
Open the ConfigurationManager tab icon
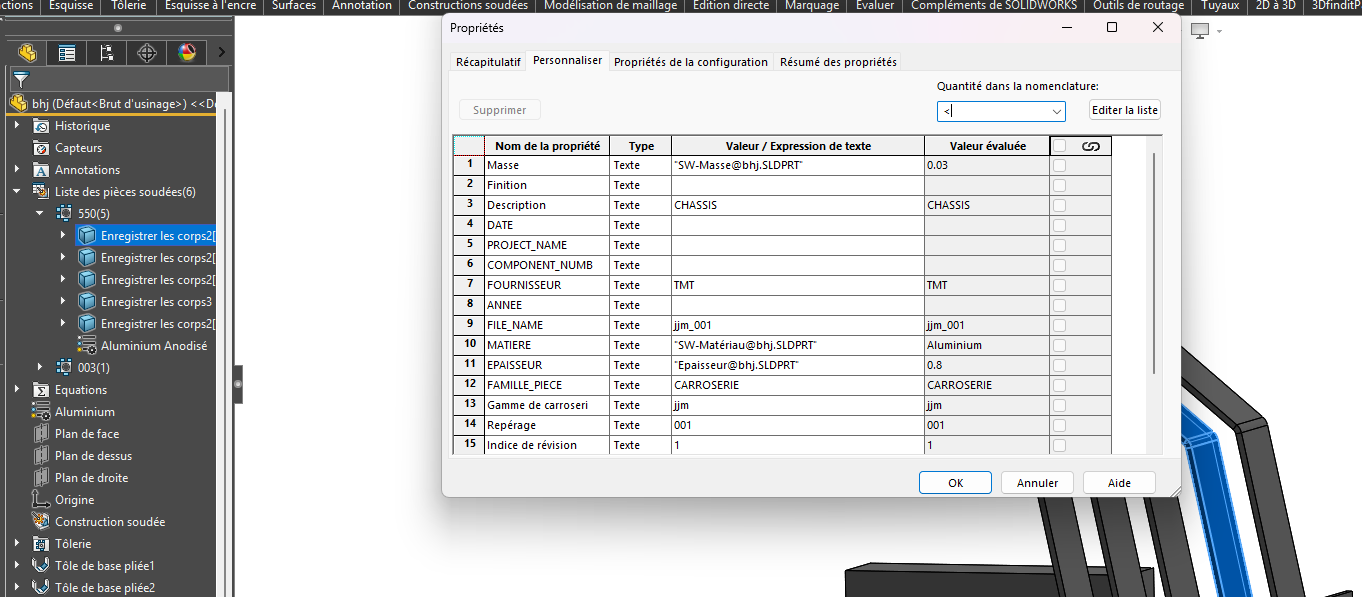pos(107,53)
